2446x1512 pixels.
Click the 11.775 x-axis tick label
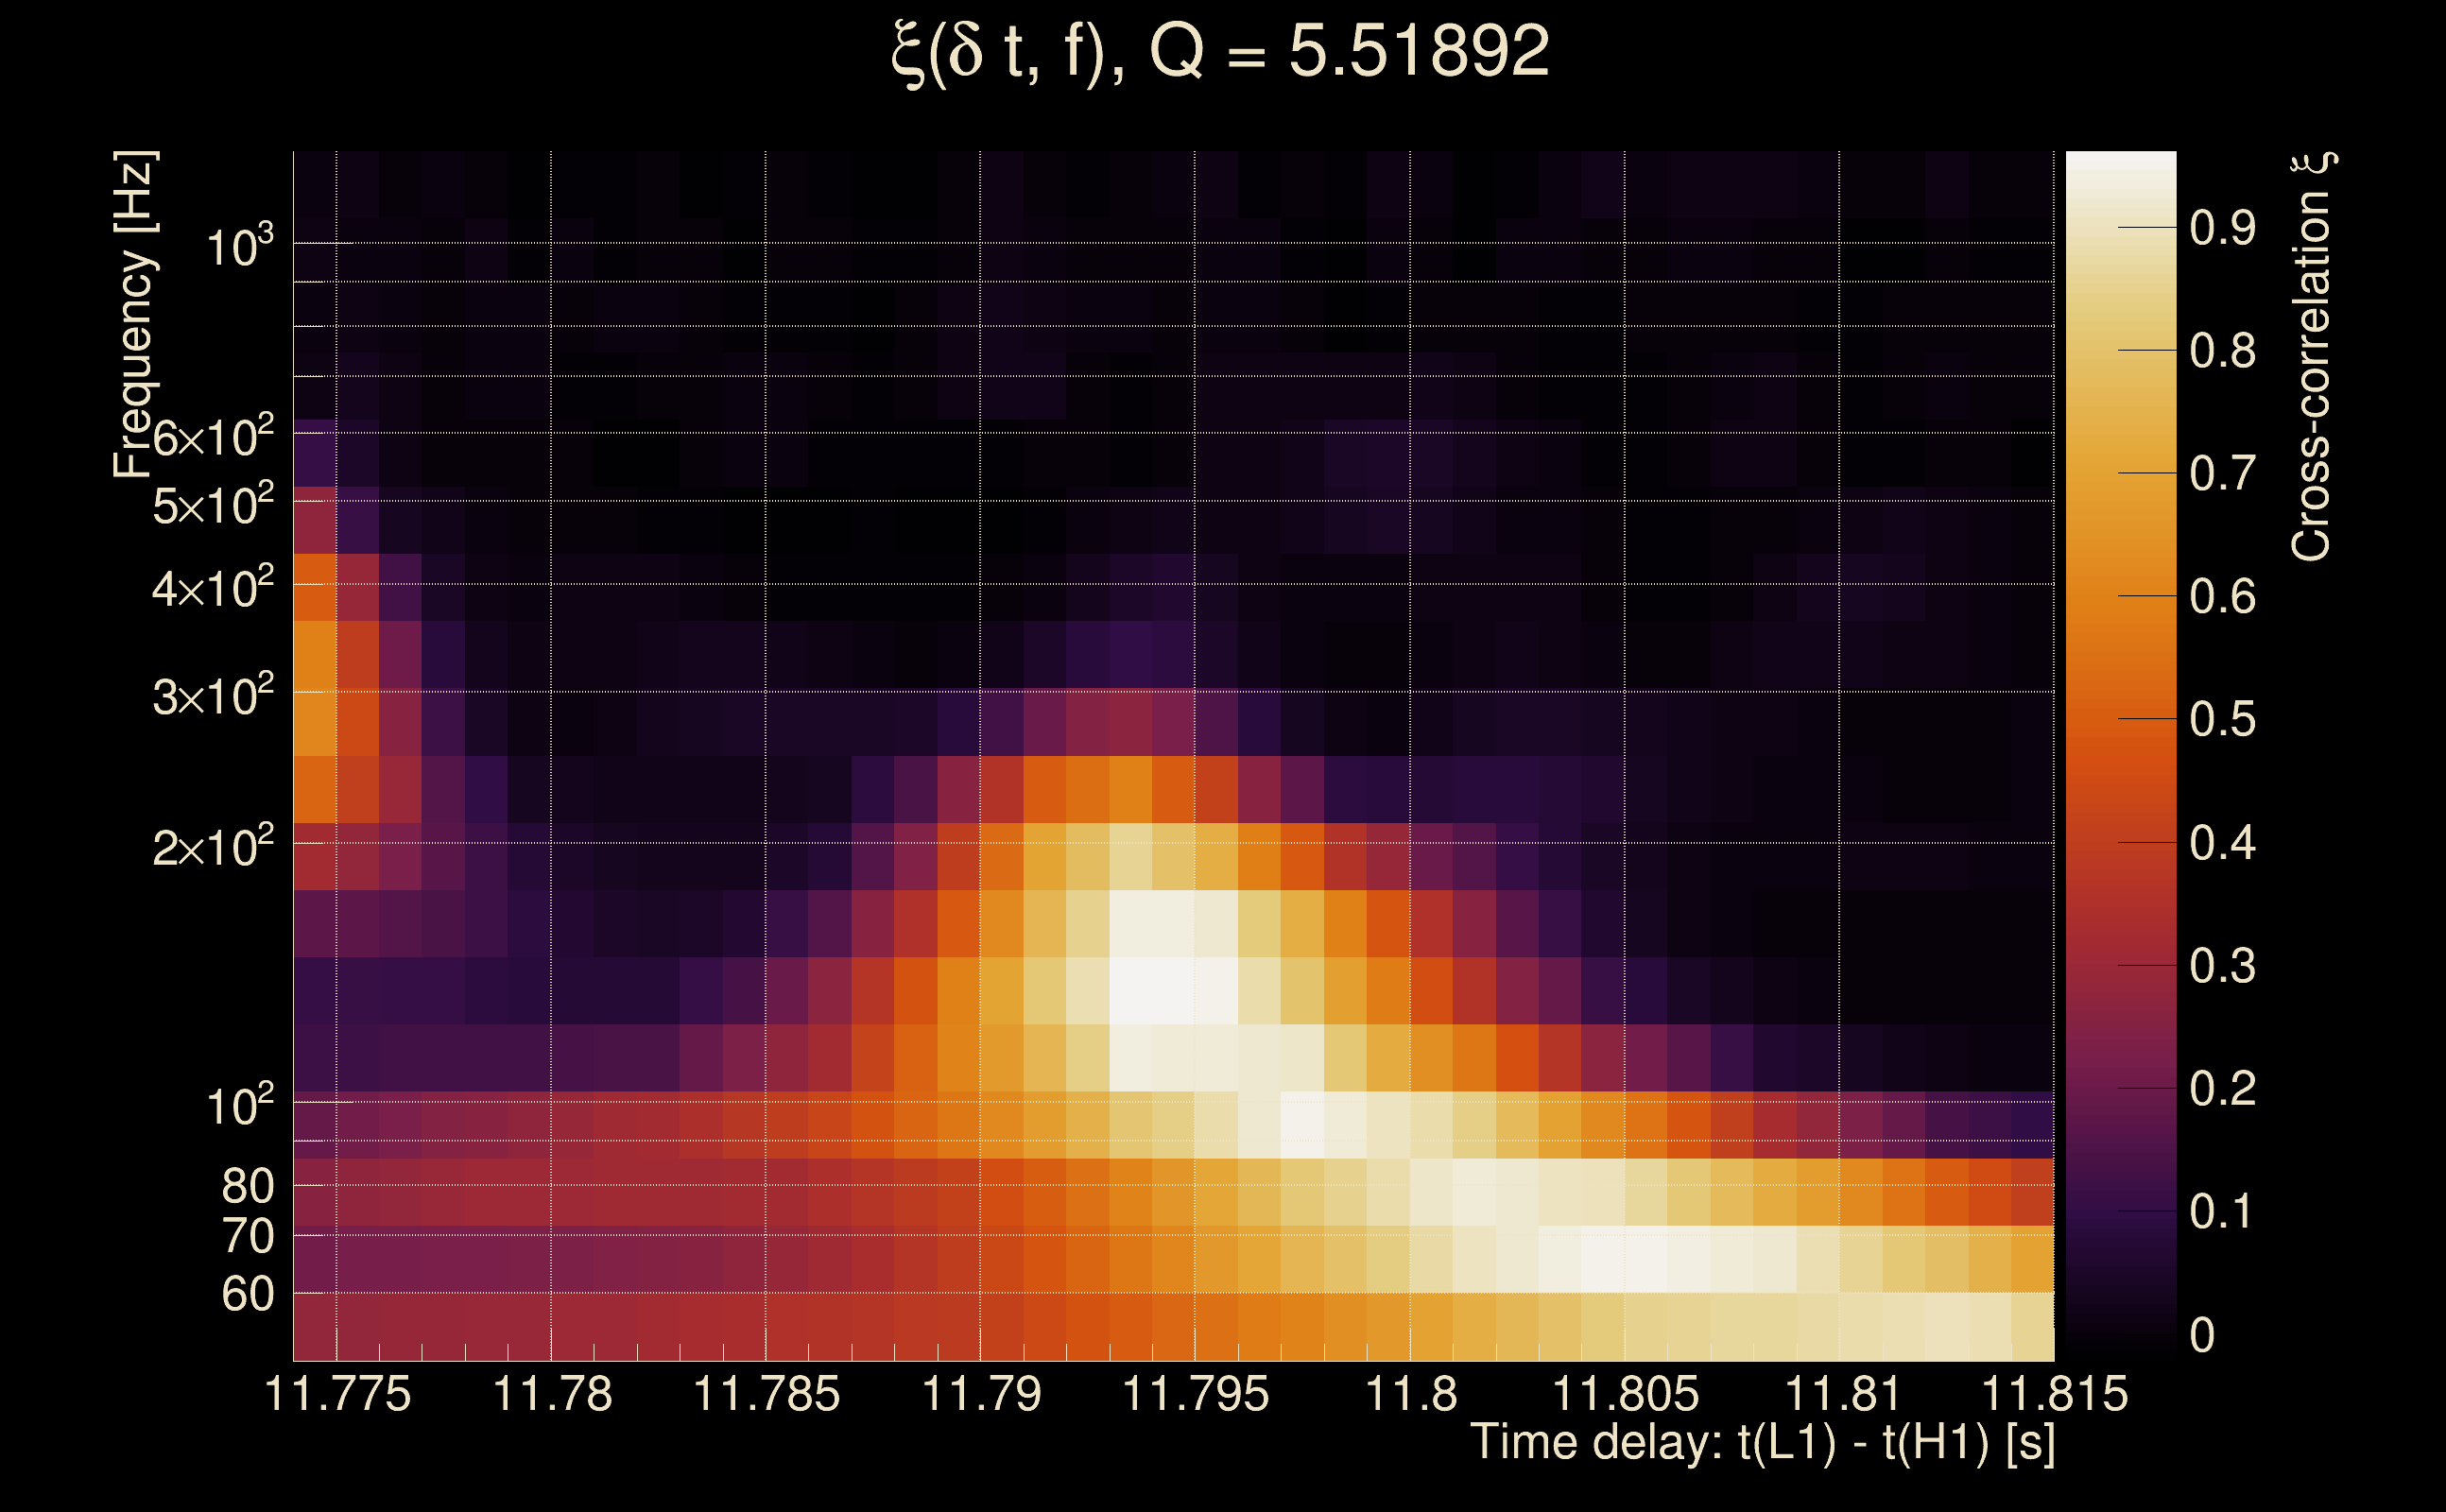point(337,1394)
